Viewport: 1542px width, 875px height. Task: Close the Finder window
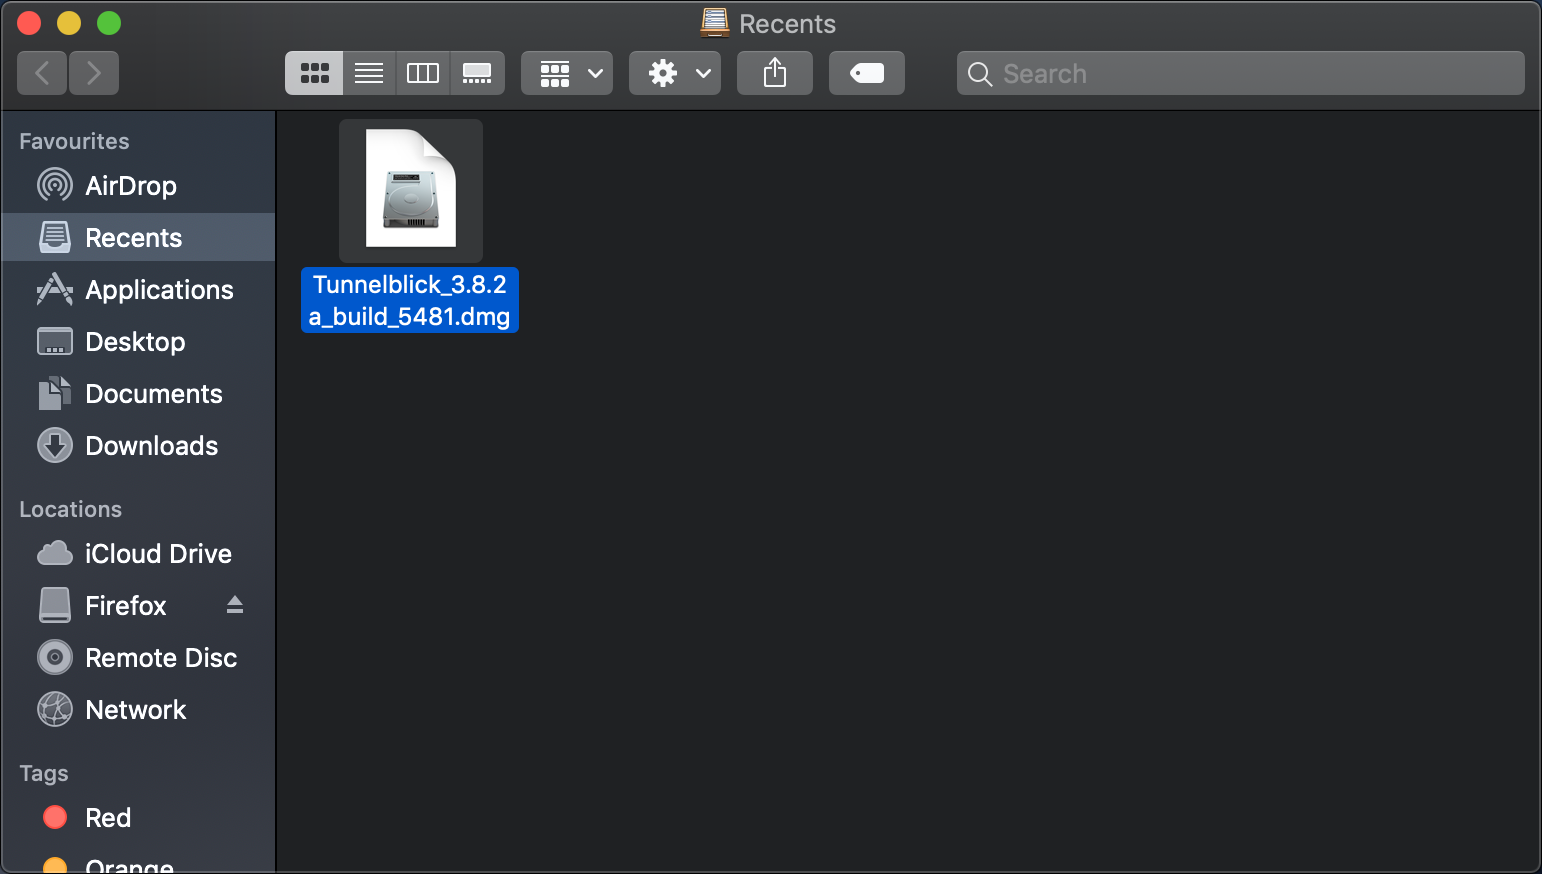click(29, 23)
